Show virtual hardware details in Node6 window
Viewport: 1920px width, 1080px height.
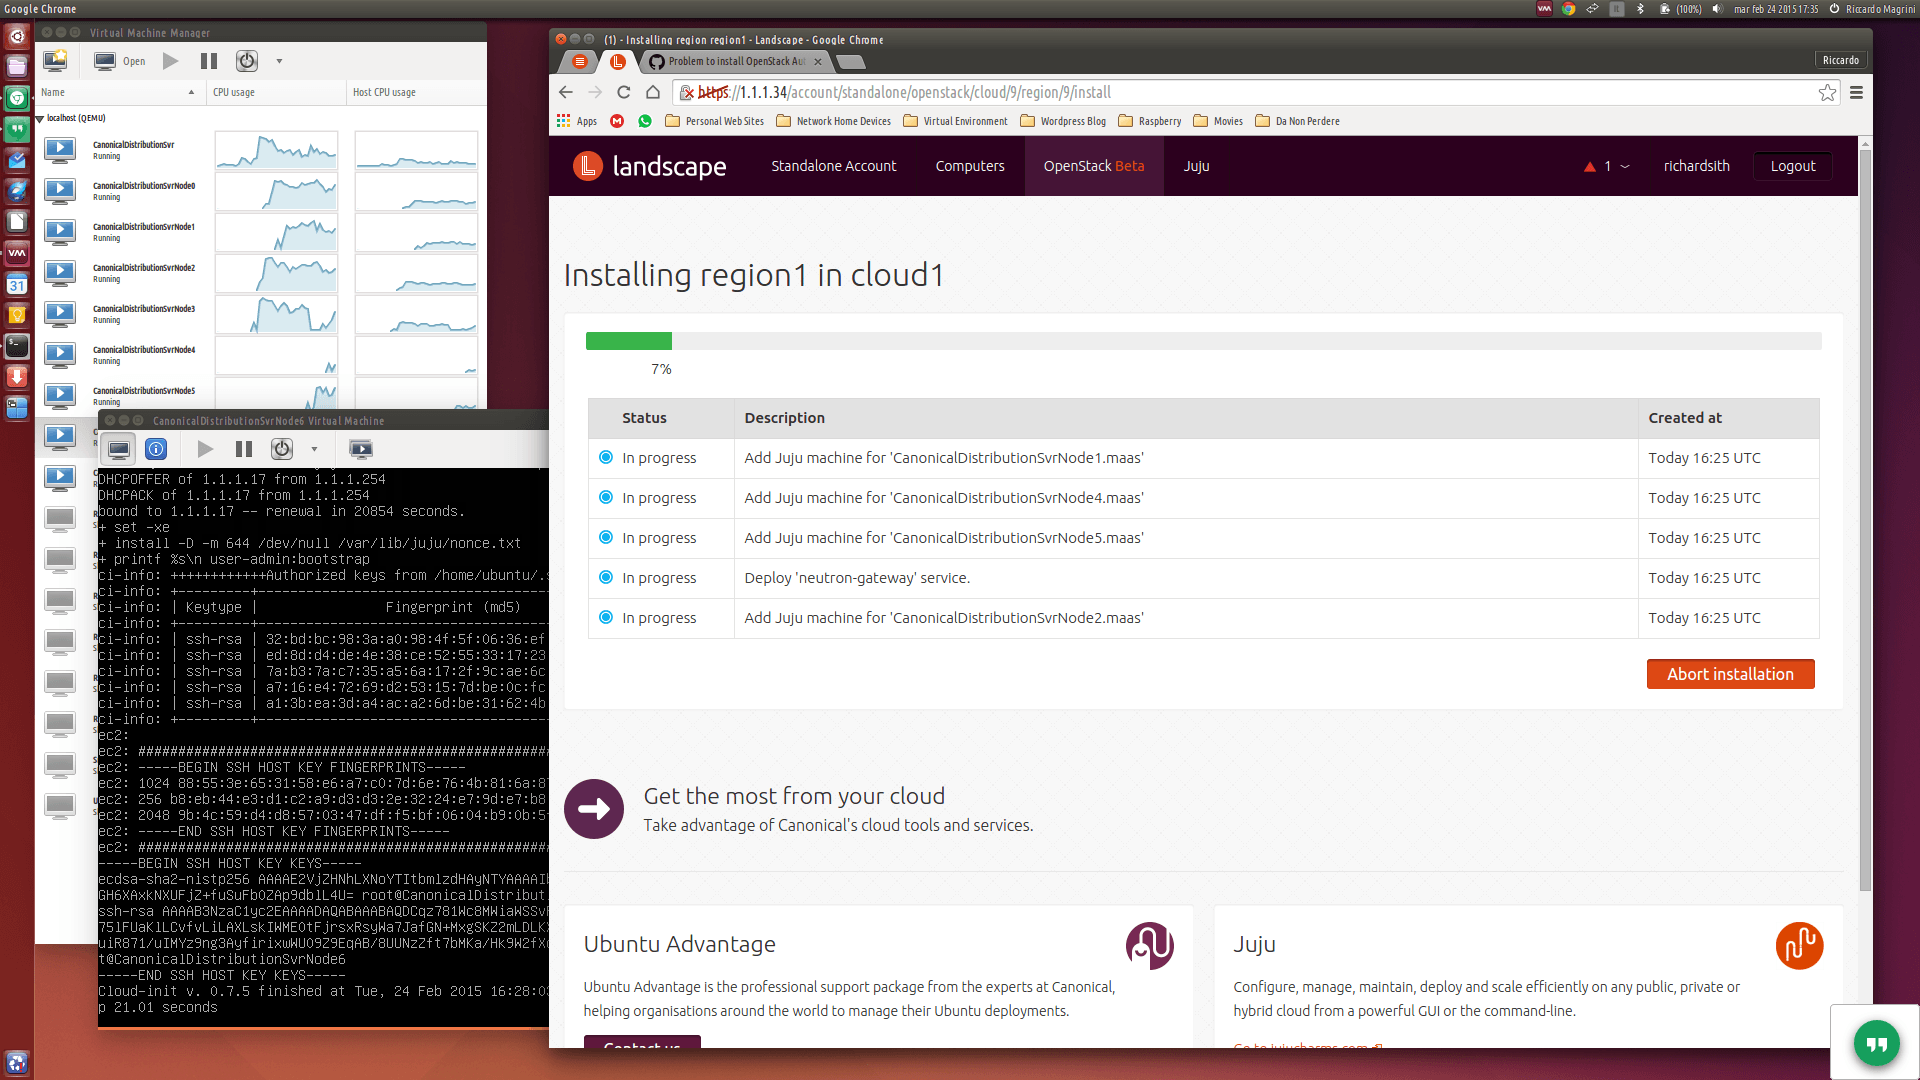156,449
